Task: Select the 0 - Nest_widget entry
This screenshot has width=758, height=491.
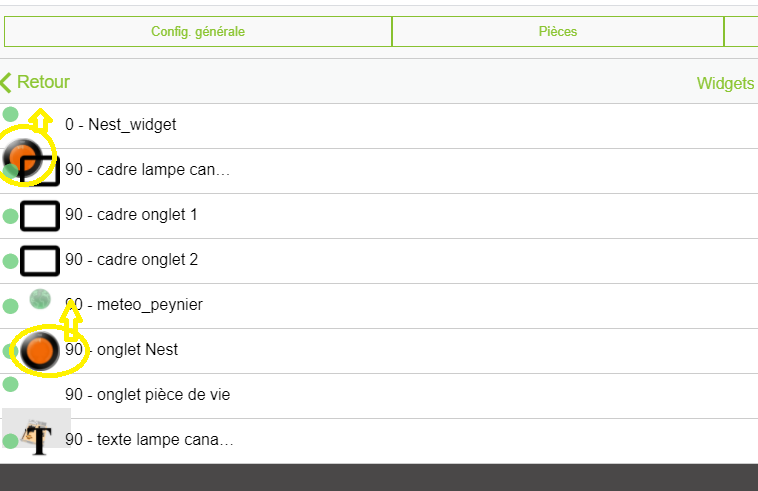Action: tap(121, 125)
